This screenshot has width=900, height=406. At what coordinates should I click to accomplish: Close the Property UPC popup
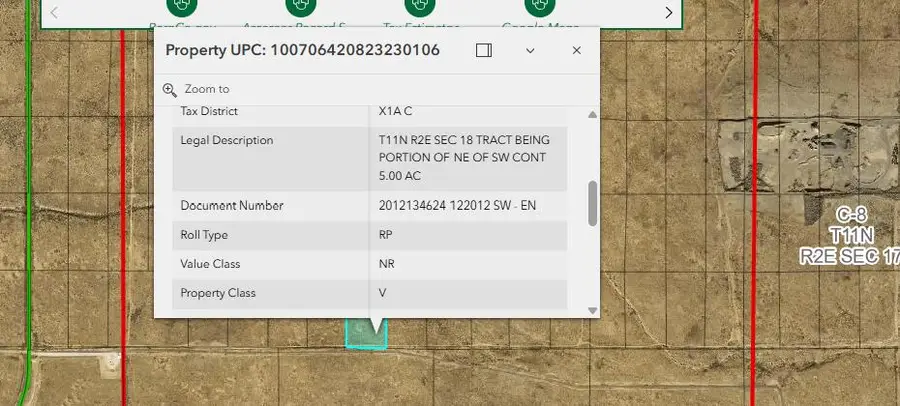click(x=577, y=51)
